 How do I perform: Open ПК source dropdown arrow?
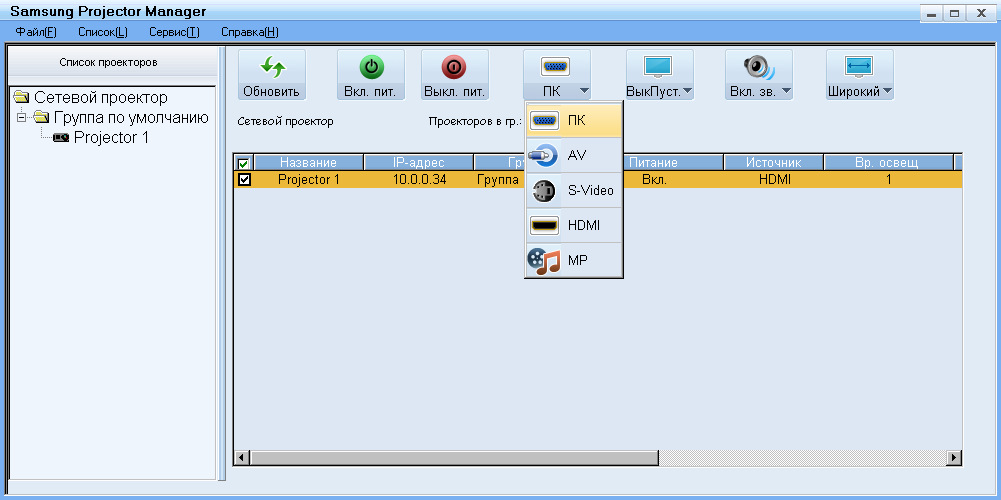coord(585,91)
